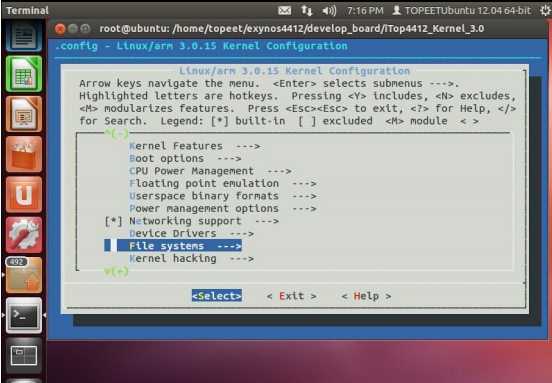Click the <Select> button
The height and width of the screenshot is (383, 552).
click(x=217, y=296)
